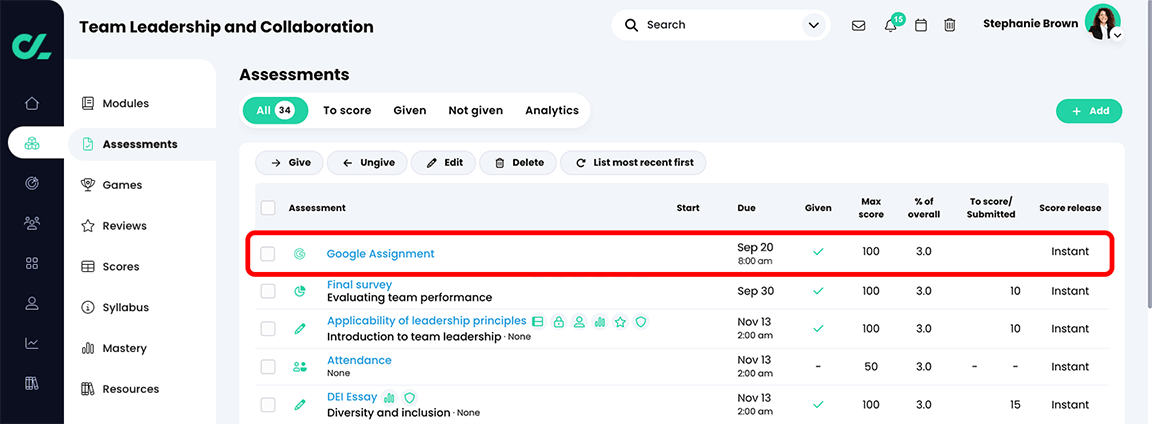
Task: Open the messages envelope icon
Action: click(x=858, y=25)
